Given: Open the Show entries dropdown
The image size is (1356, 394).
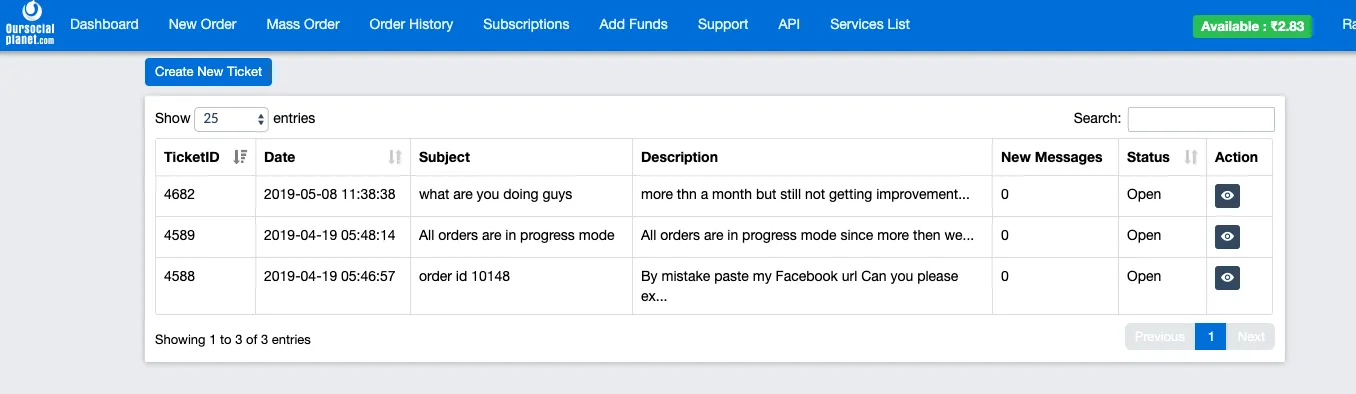Looking at the screenshot, I should pyautogui.click(x=231, y=119).
